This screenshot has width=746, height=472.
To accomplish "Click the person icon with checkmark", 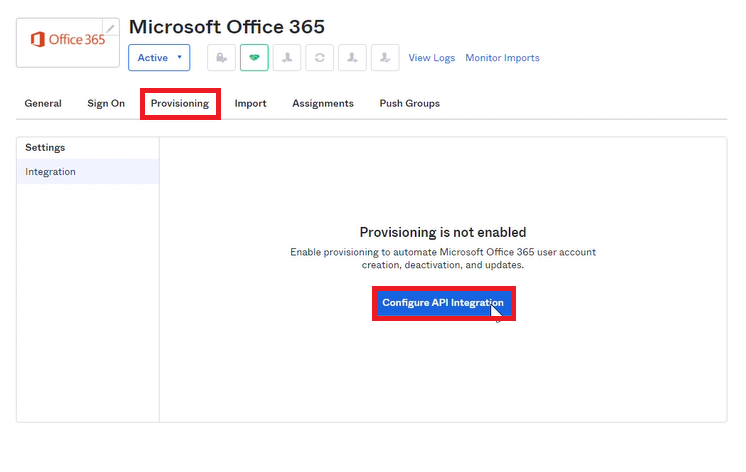I will click(x=385, y=58).
